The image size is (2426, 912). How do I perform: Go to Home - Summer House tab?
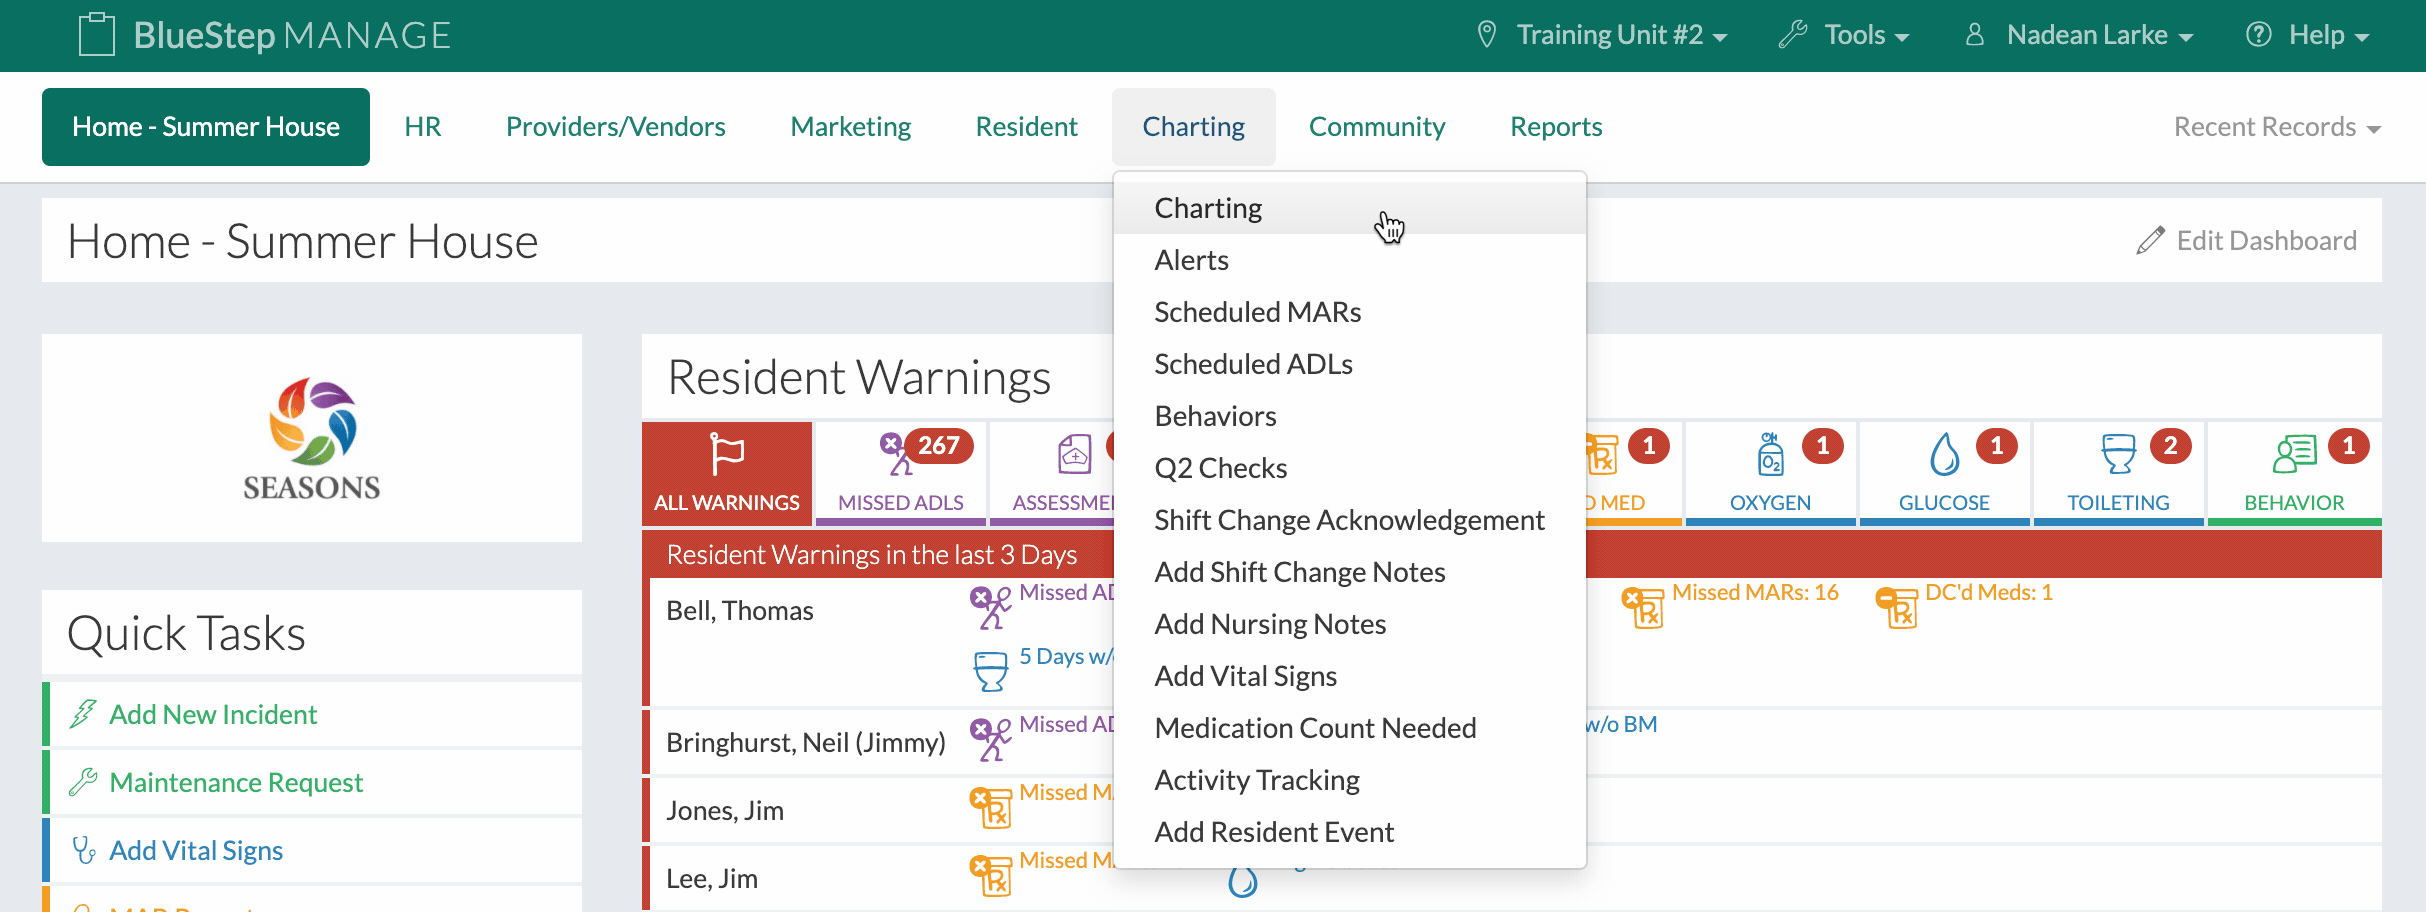pos(206,127)
